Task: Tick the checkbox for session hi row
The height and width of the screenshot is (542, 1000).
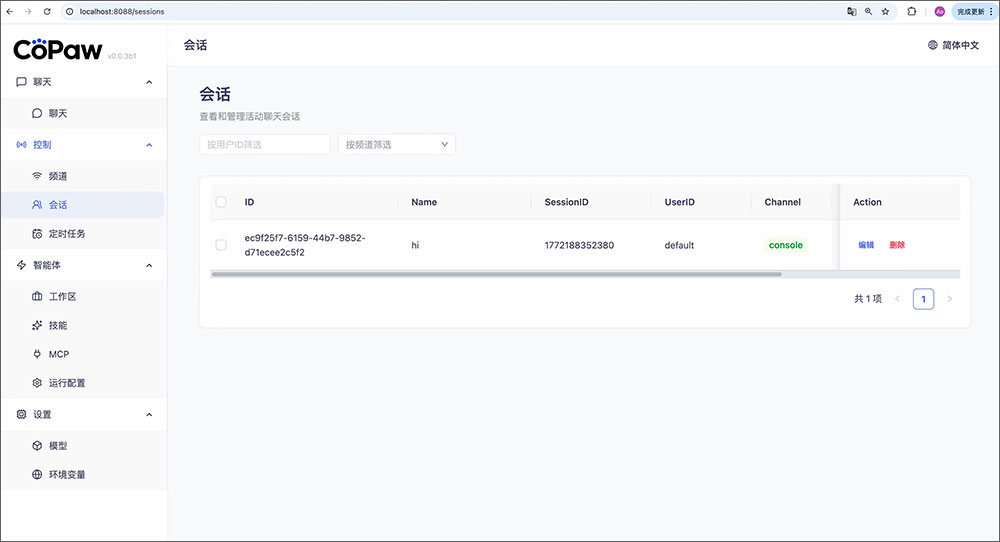Action: pyautogui.click(x=221, y=245)
